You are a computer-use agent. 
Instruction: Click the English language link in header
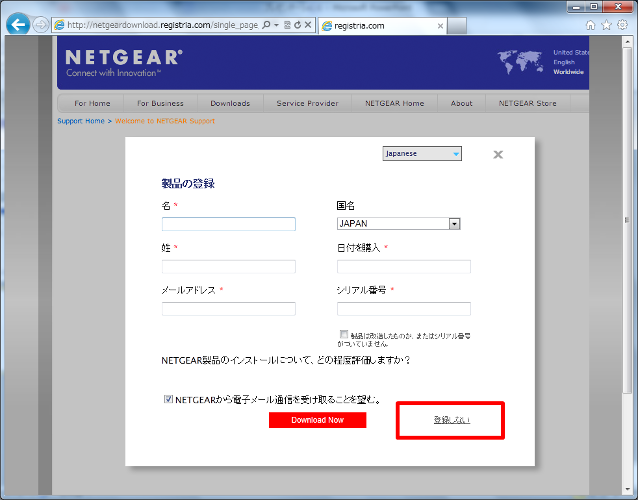point(564,62)
